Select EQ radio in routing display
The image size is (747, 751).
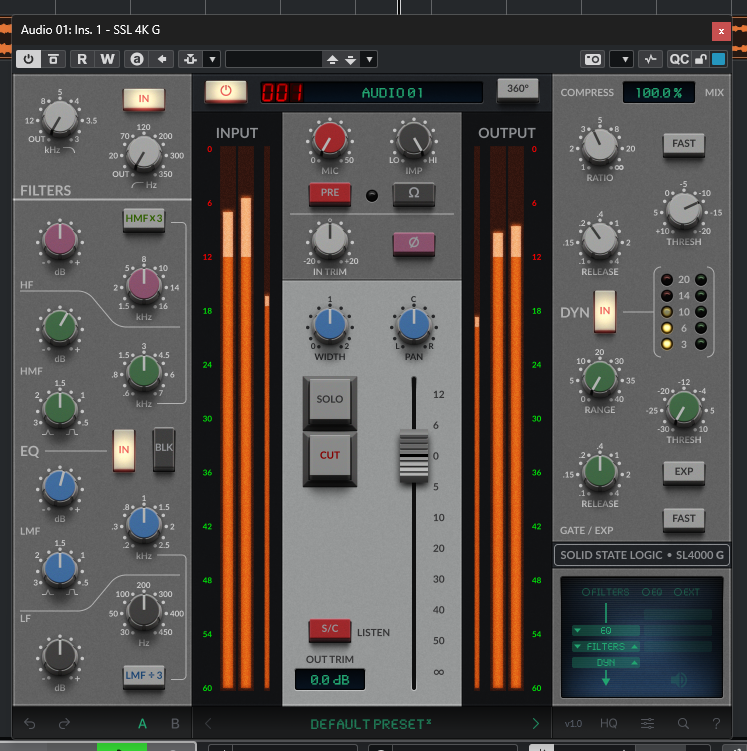pos(652,592)
